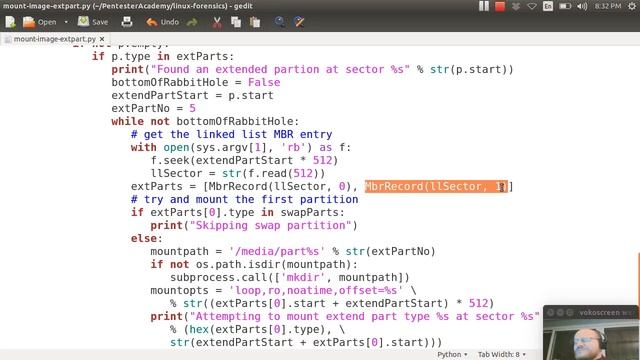Close the mount-image-extpart.py tab
The height and width of the screenshot is (360, 640).
[x=102, y=39]
